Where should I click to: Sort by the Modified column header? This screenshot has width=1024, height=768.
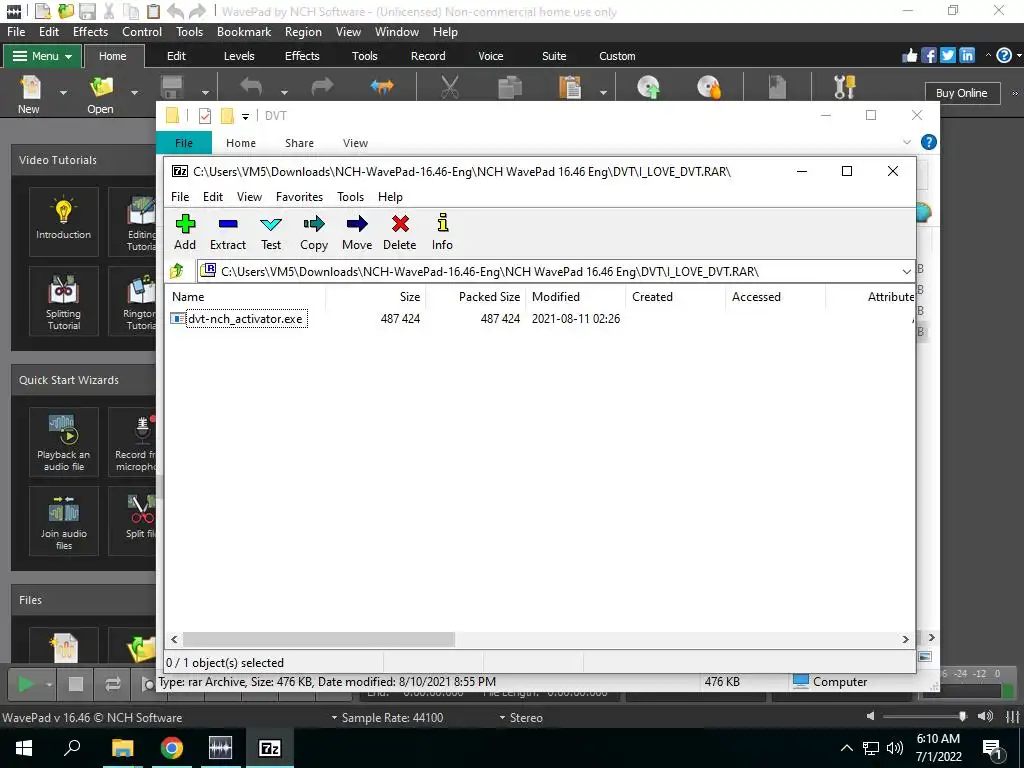pyautogui.click(x=575, y=296)
